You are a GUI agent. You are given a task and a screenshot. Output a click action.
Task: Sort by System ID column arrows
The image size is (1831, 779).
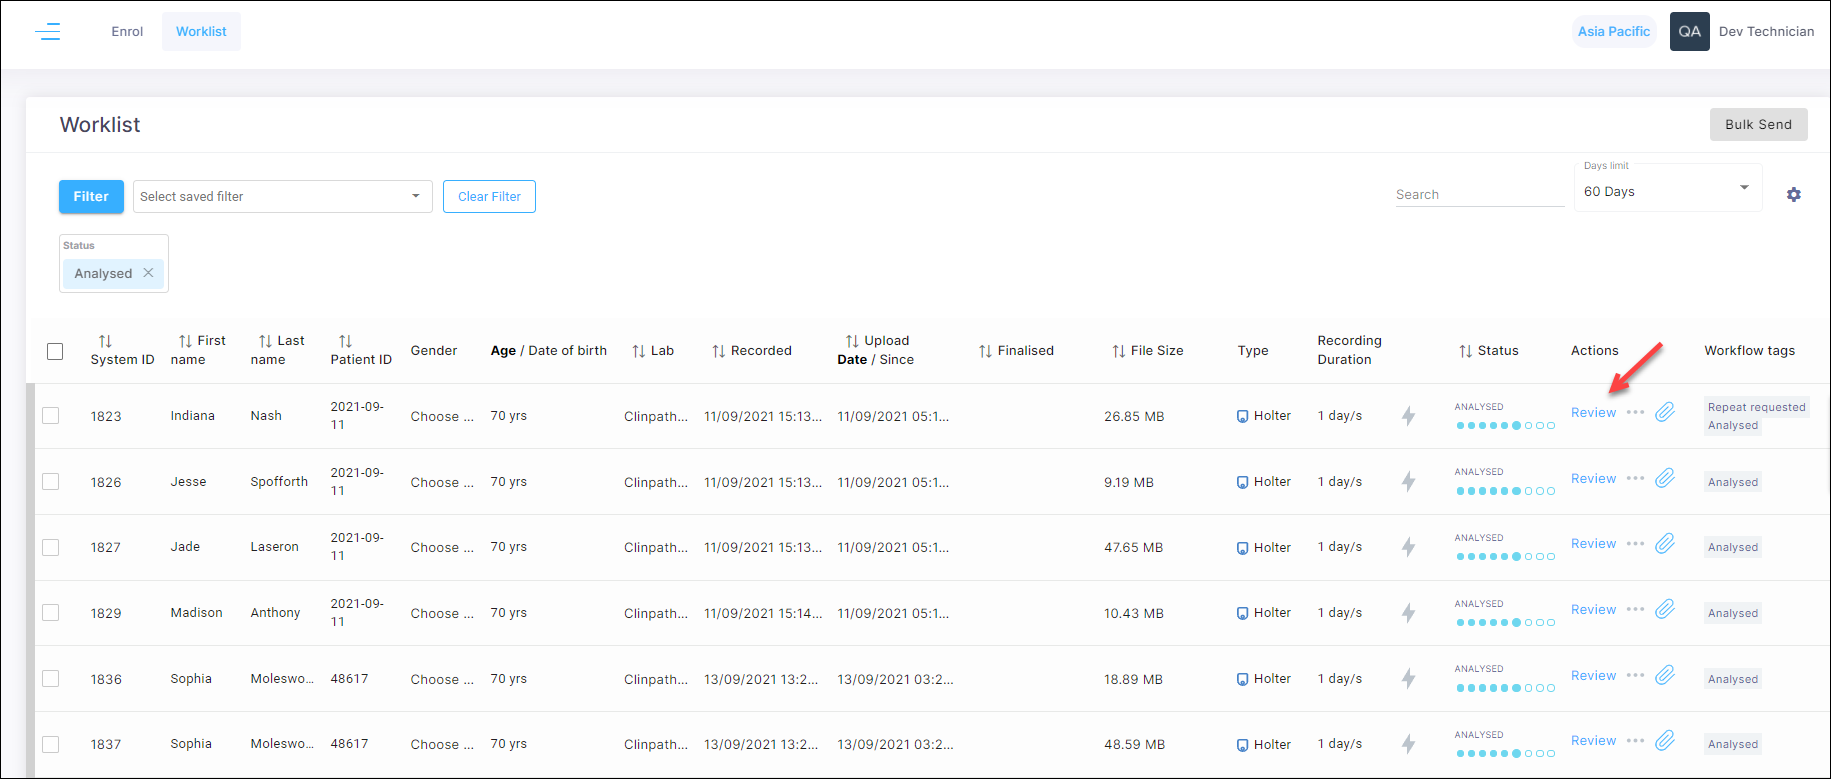[105, 341]
